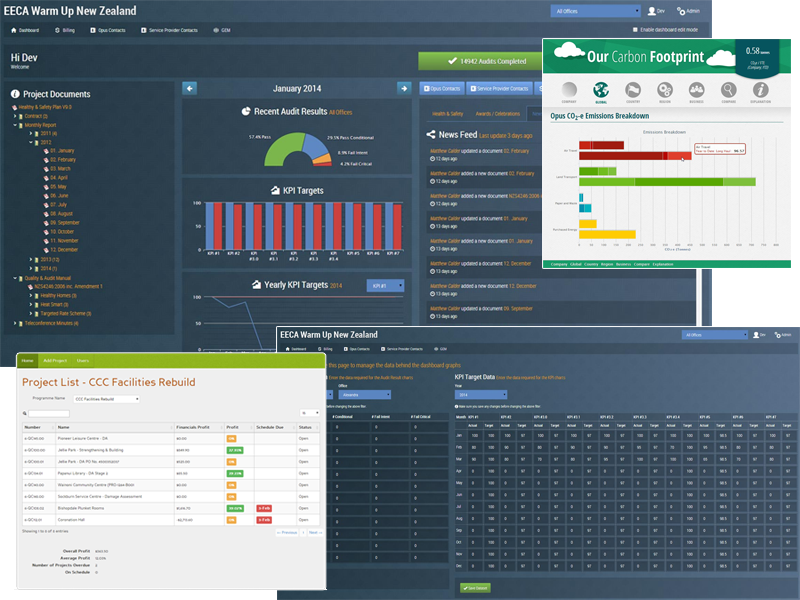This screenshot has width=800, height=600.
Task: Select the Home tab in Project List
Action: pyautogui.click(x=28, y=361)
